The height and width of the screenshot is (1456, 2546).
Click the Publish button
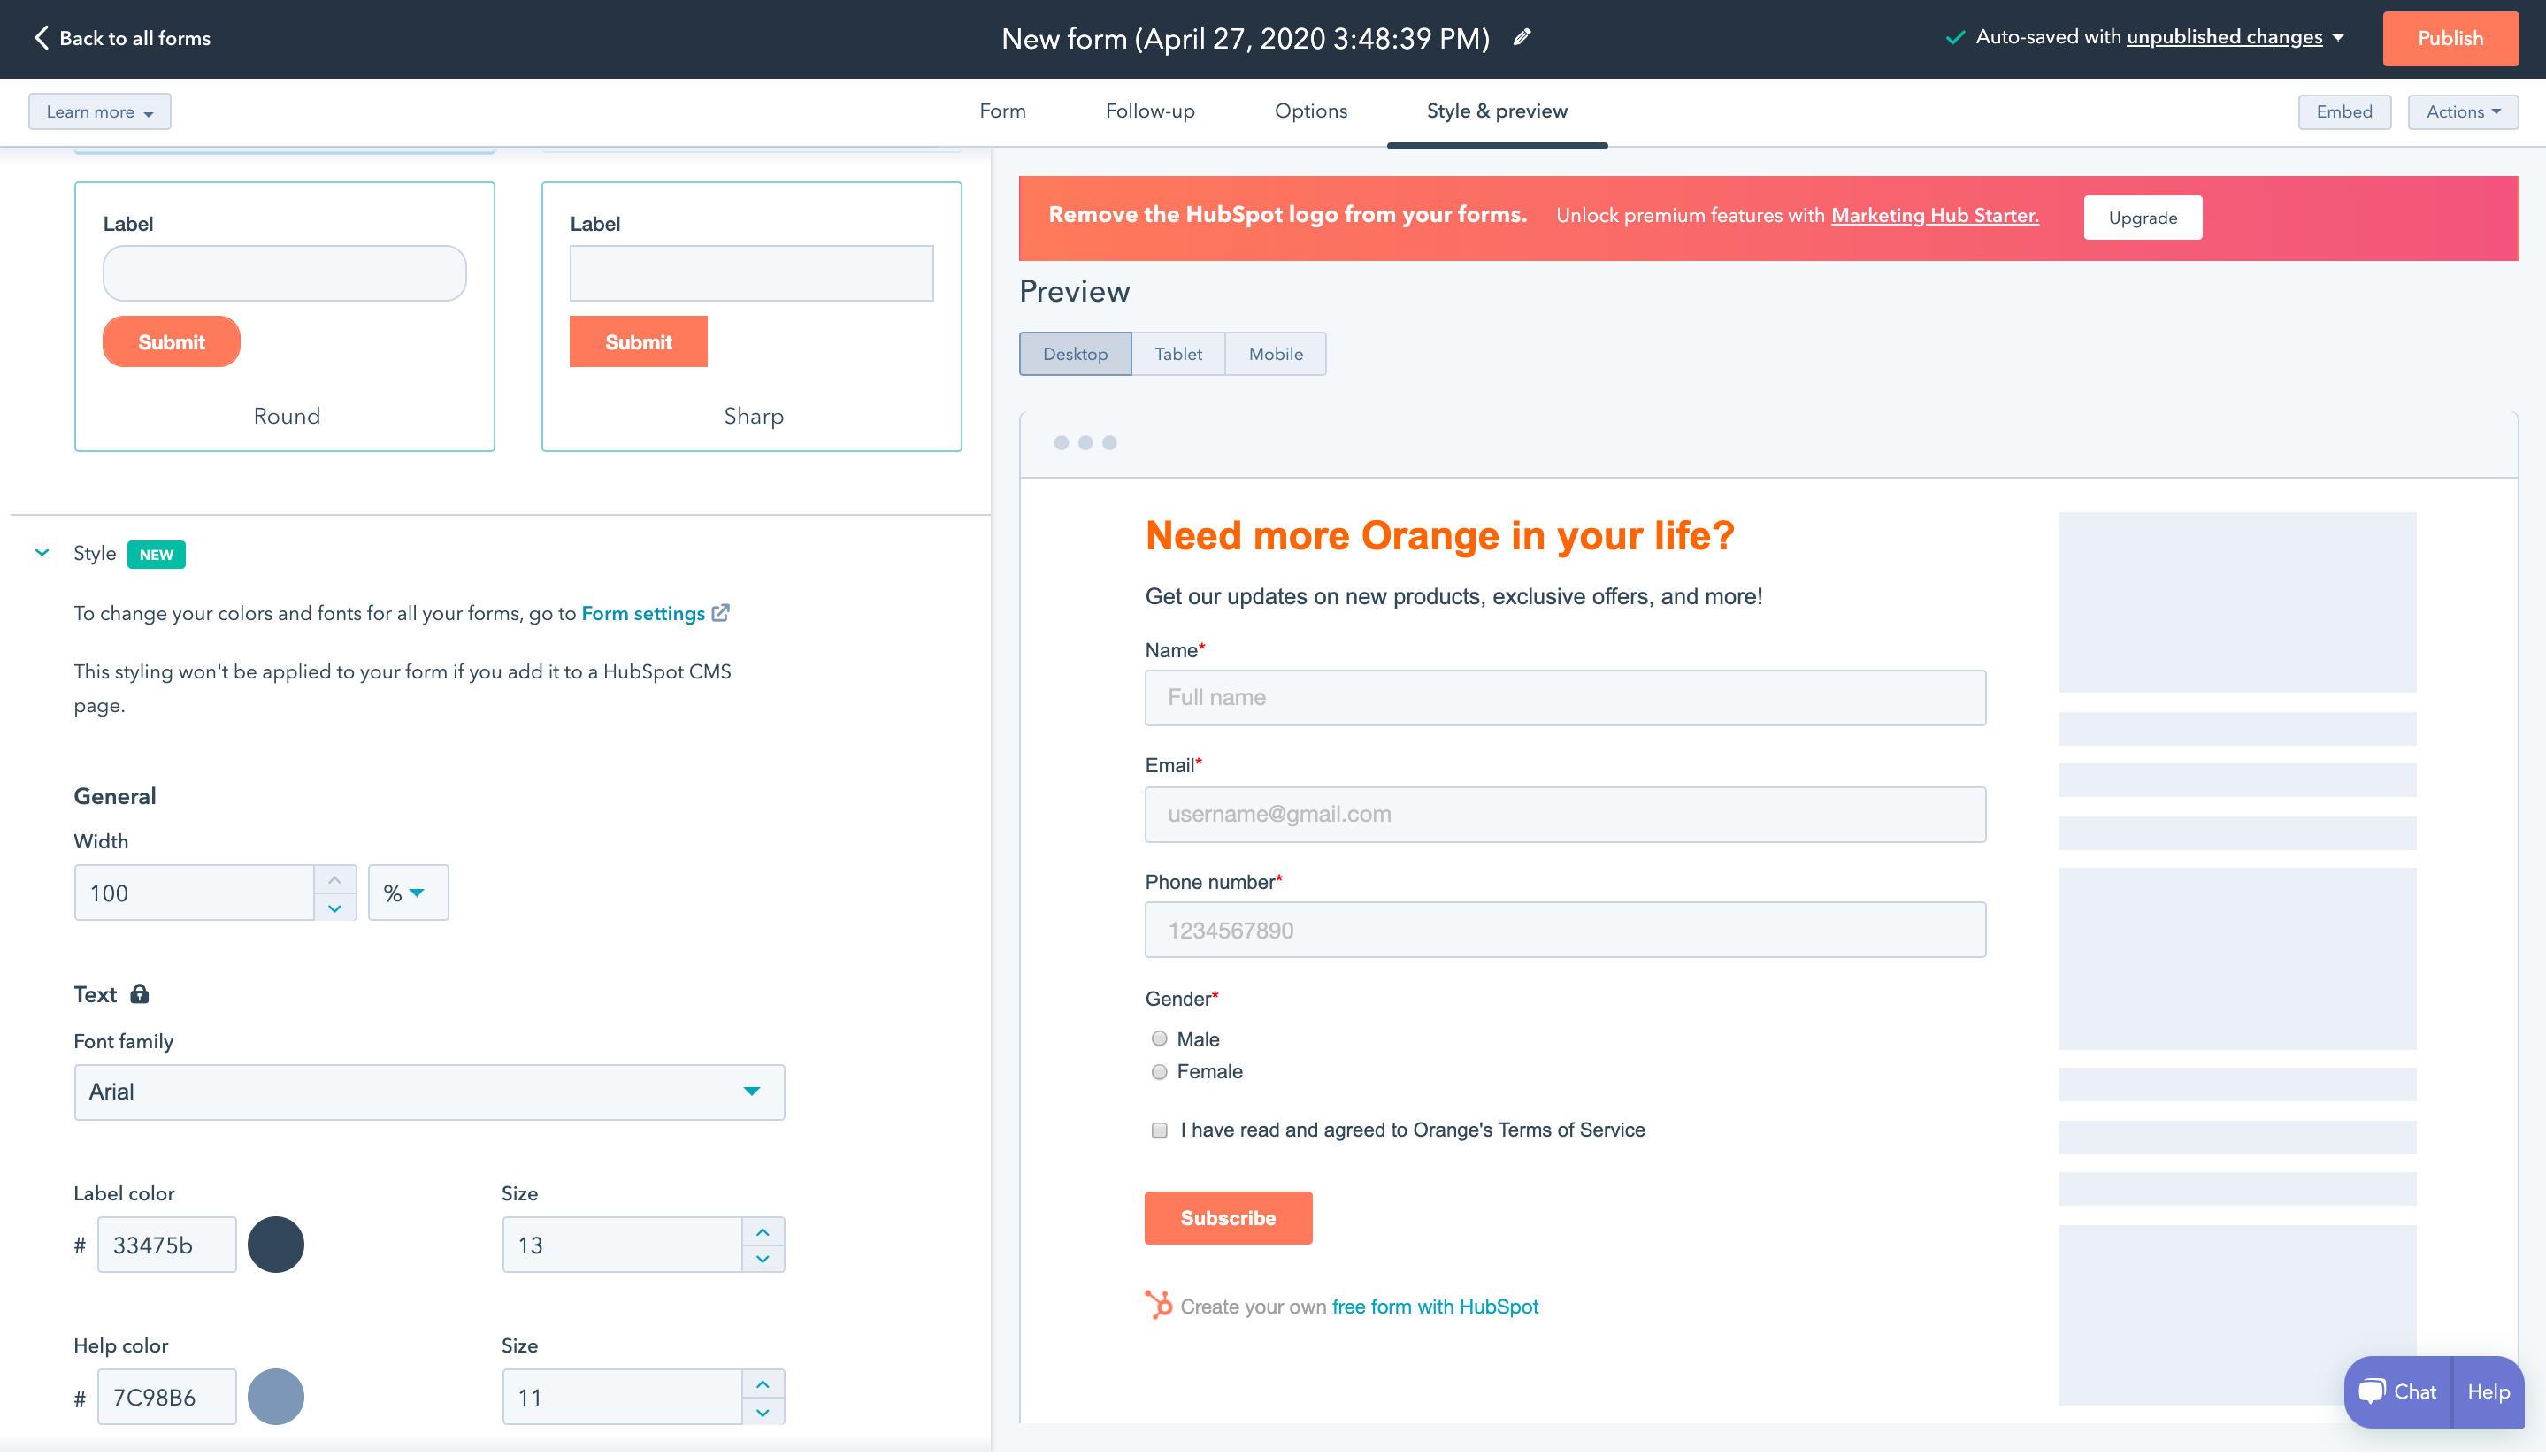2450,38
